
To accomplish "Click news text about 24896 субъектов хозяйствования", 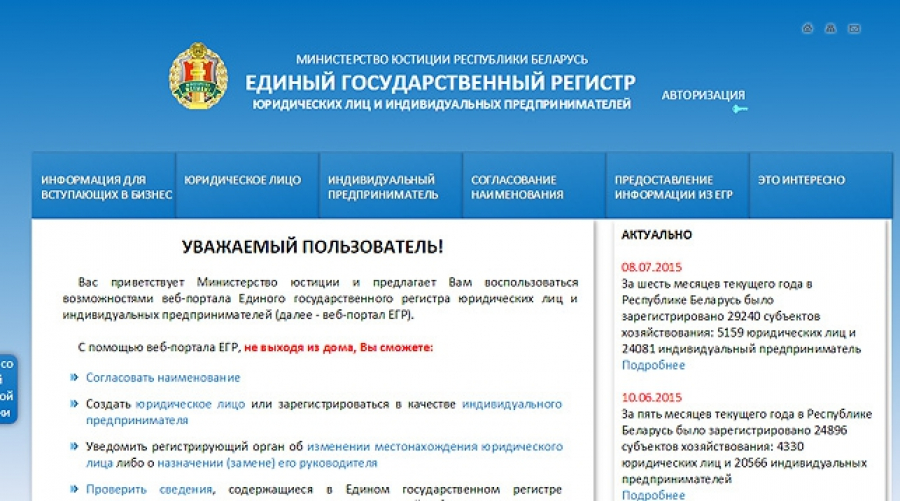I will (747, 446).
